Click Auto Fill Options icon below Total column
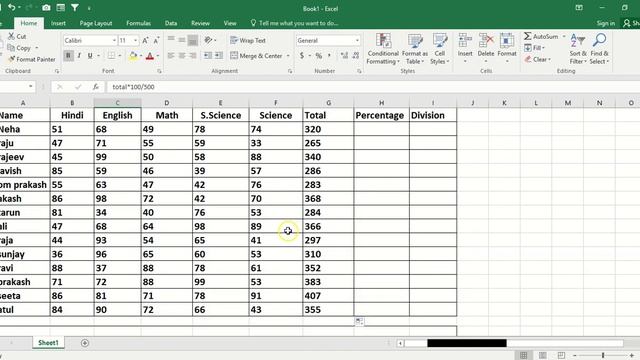Image resolution: width=640 pixels, height=360 pixels. 359,322
